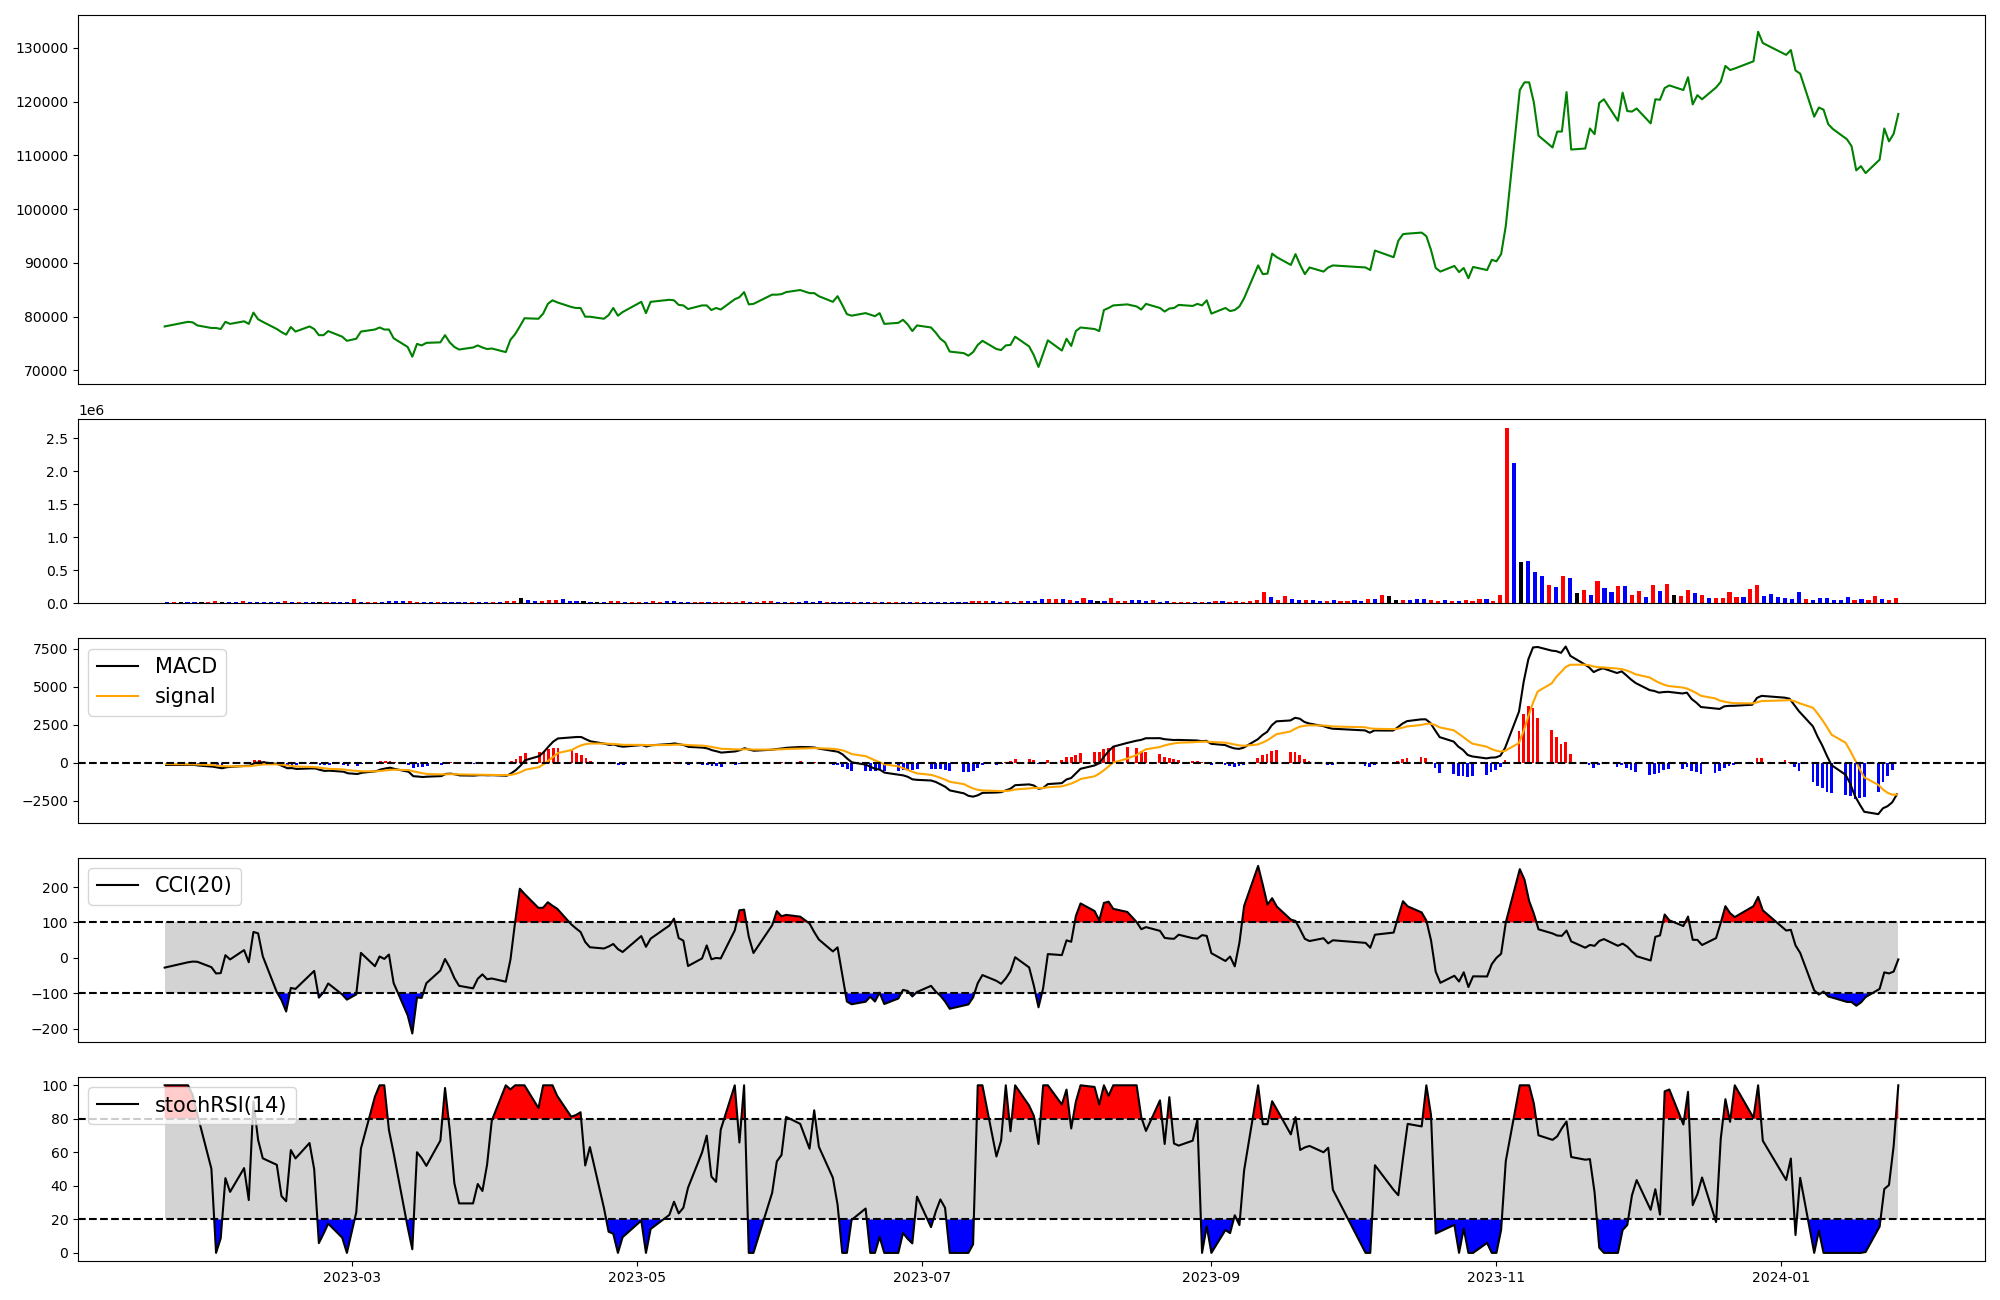Click the MACD legend label
The width and height of the screenshot is (2000, 1300).
[x=185, y=666]
